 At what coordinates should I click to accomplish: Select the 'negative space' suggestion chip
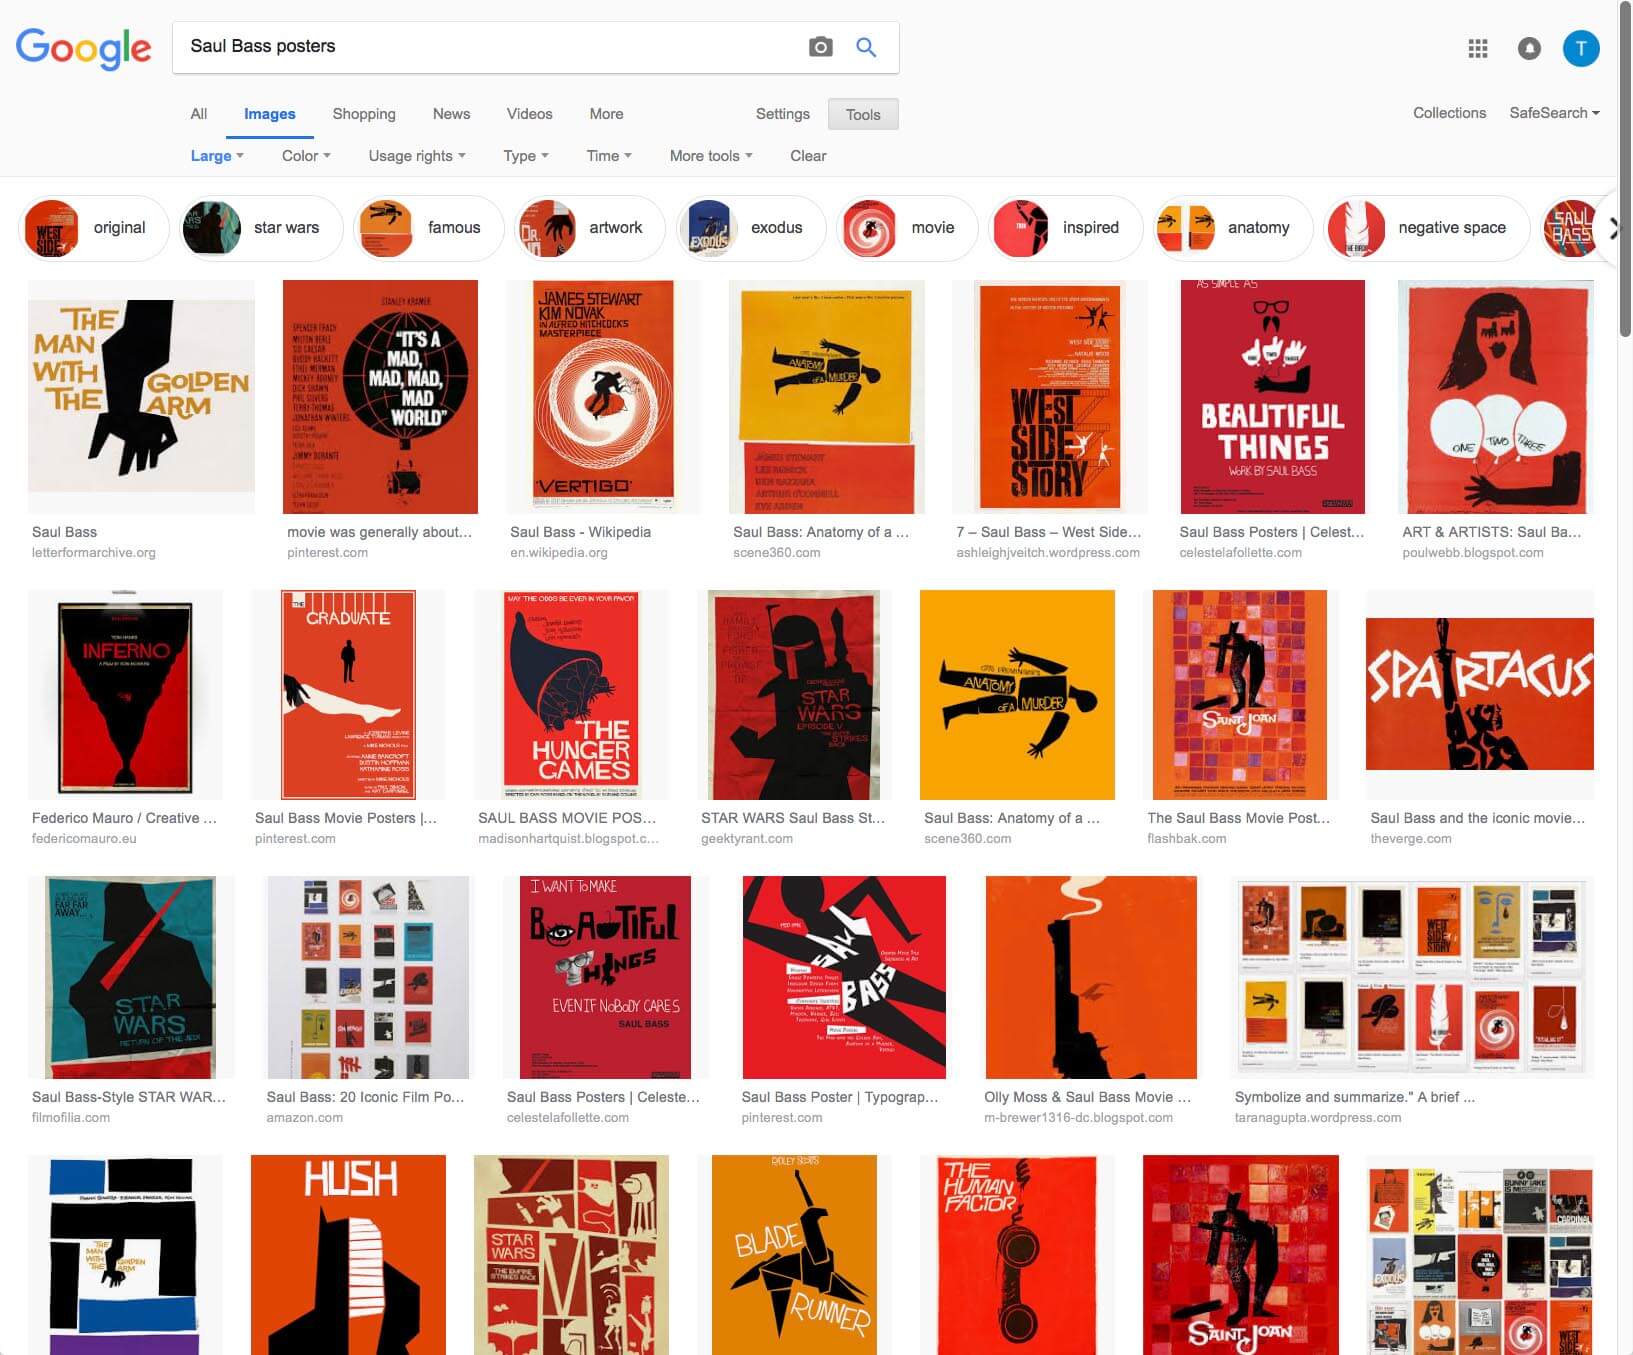(1426, 228)
